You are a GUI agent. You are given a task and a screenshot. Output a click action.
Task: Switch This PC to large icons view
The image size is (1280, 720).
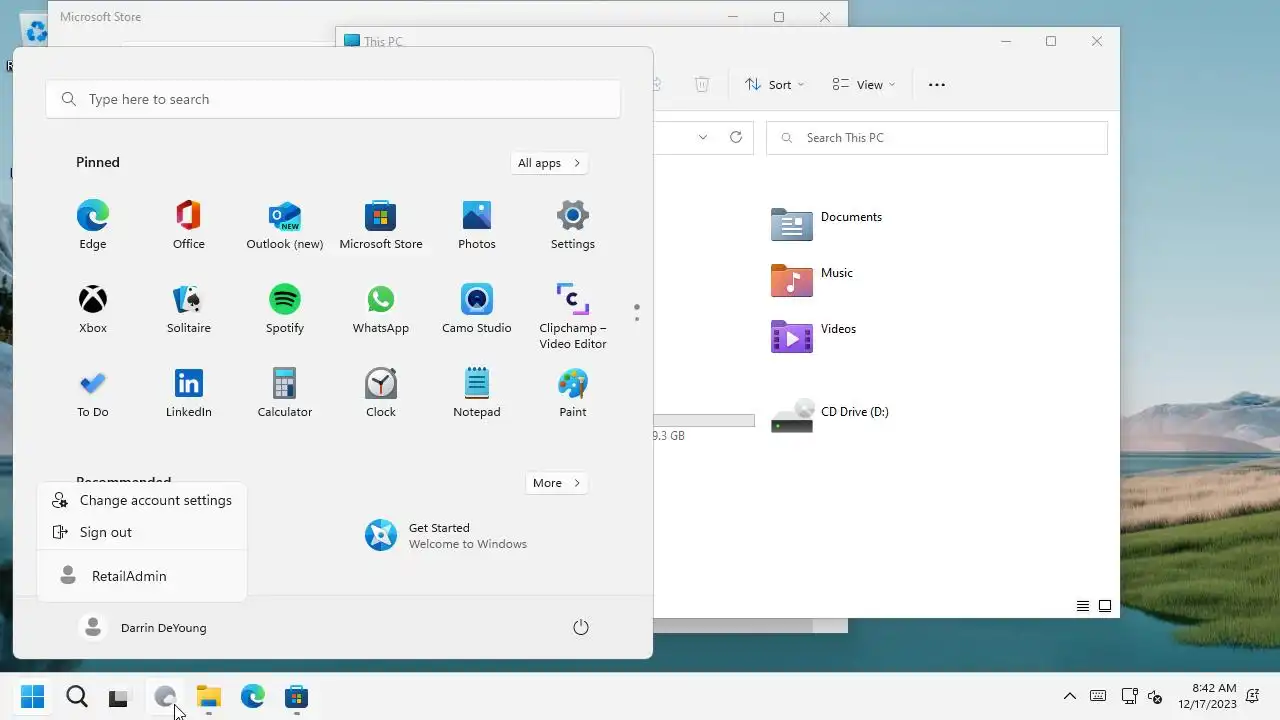[x=1105, y=606]
